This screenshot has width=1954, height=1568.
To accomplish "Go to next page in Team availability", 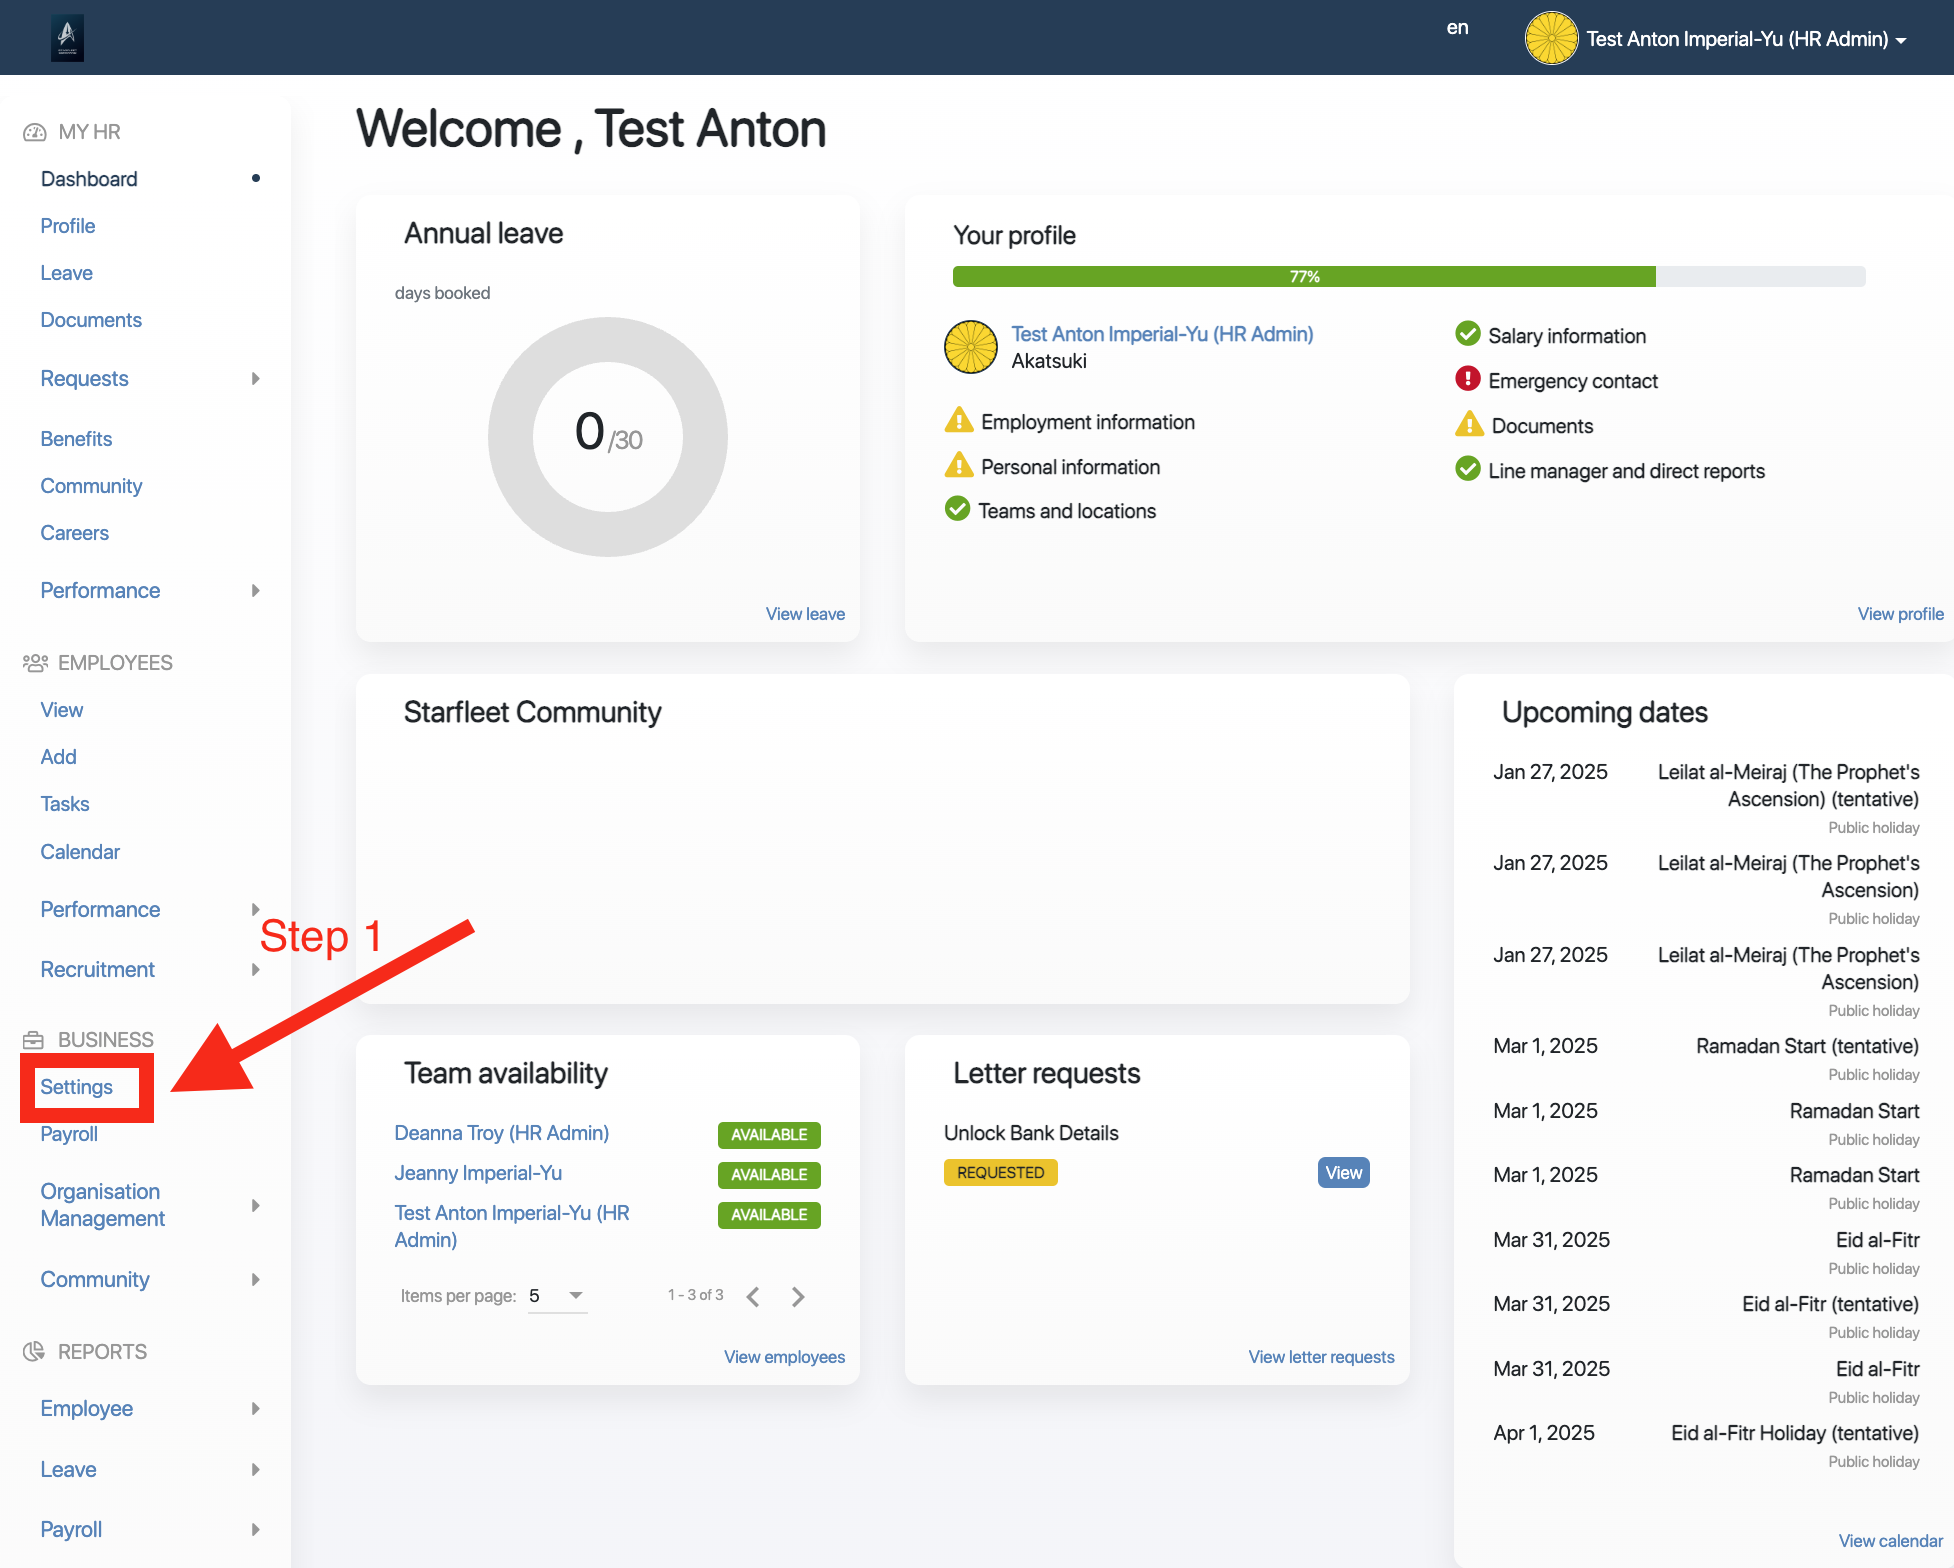I will click(797, 1297).
